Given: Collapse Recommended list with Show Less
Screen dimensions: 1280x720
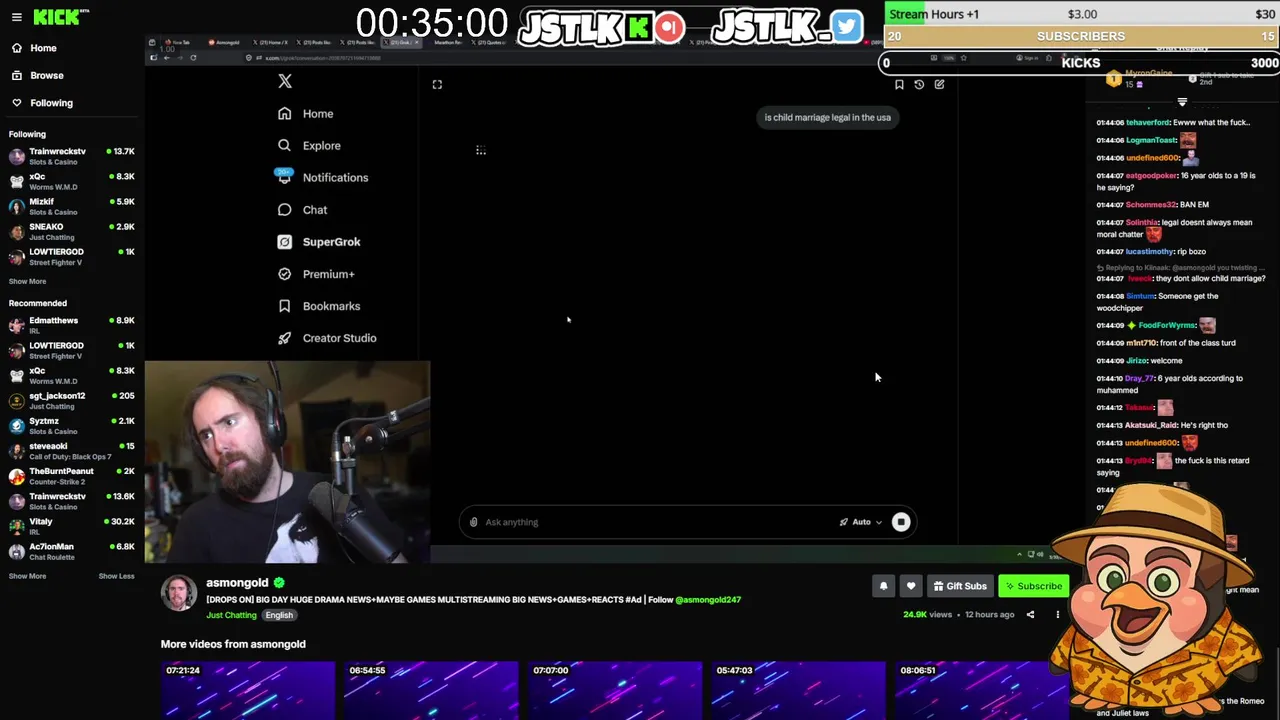Looking at the screenshot, I should click(116, 576).
